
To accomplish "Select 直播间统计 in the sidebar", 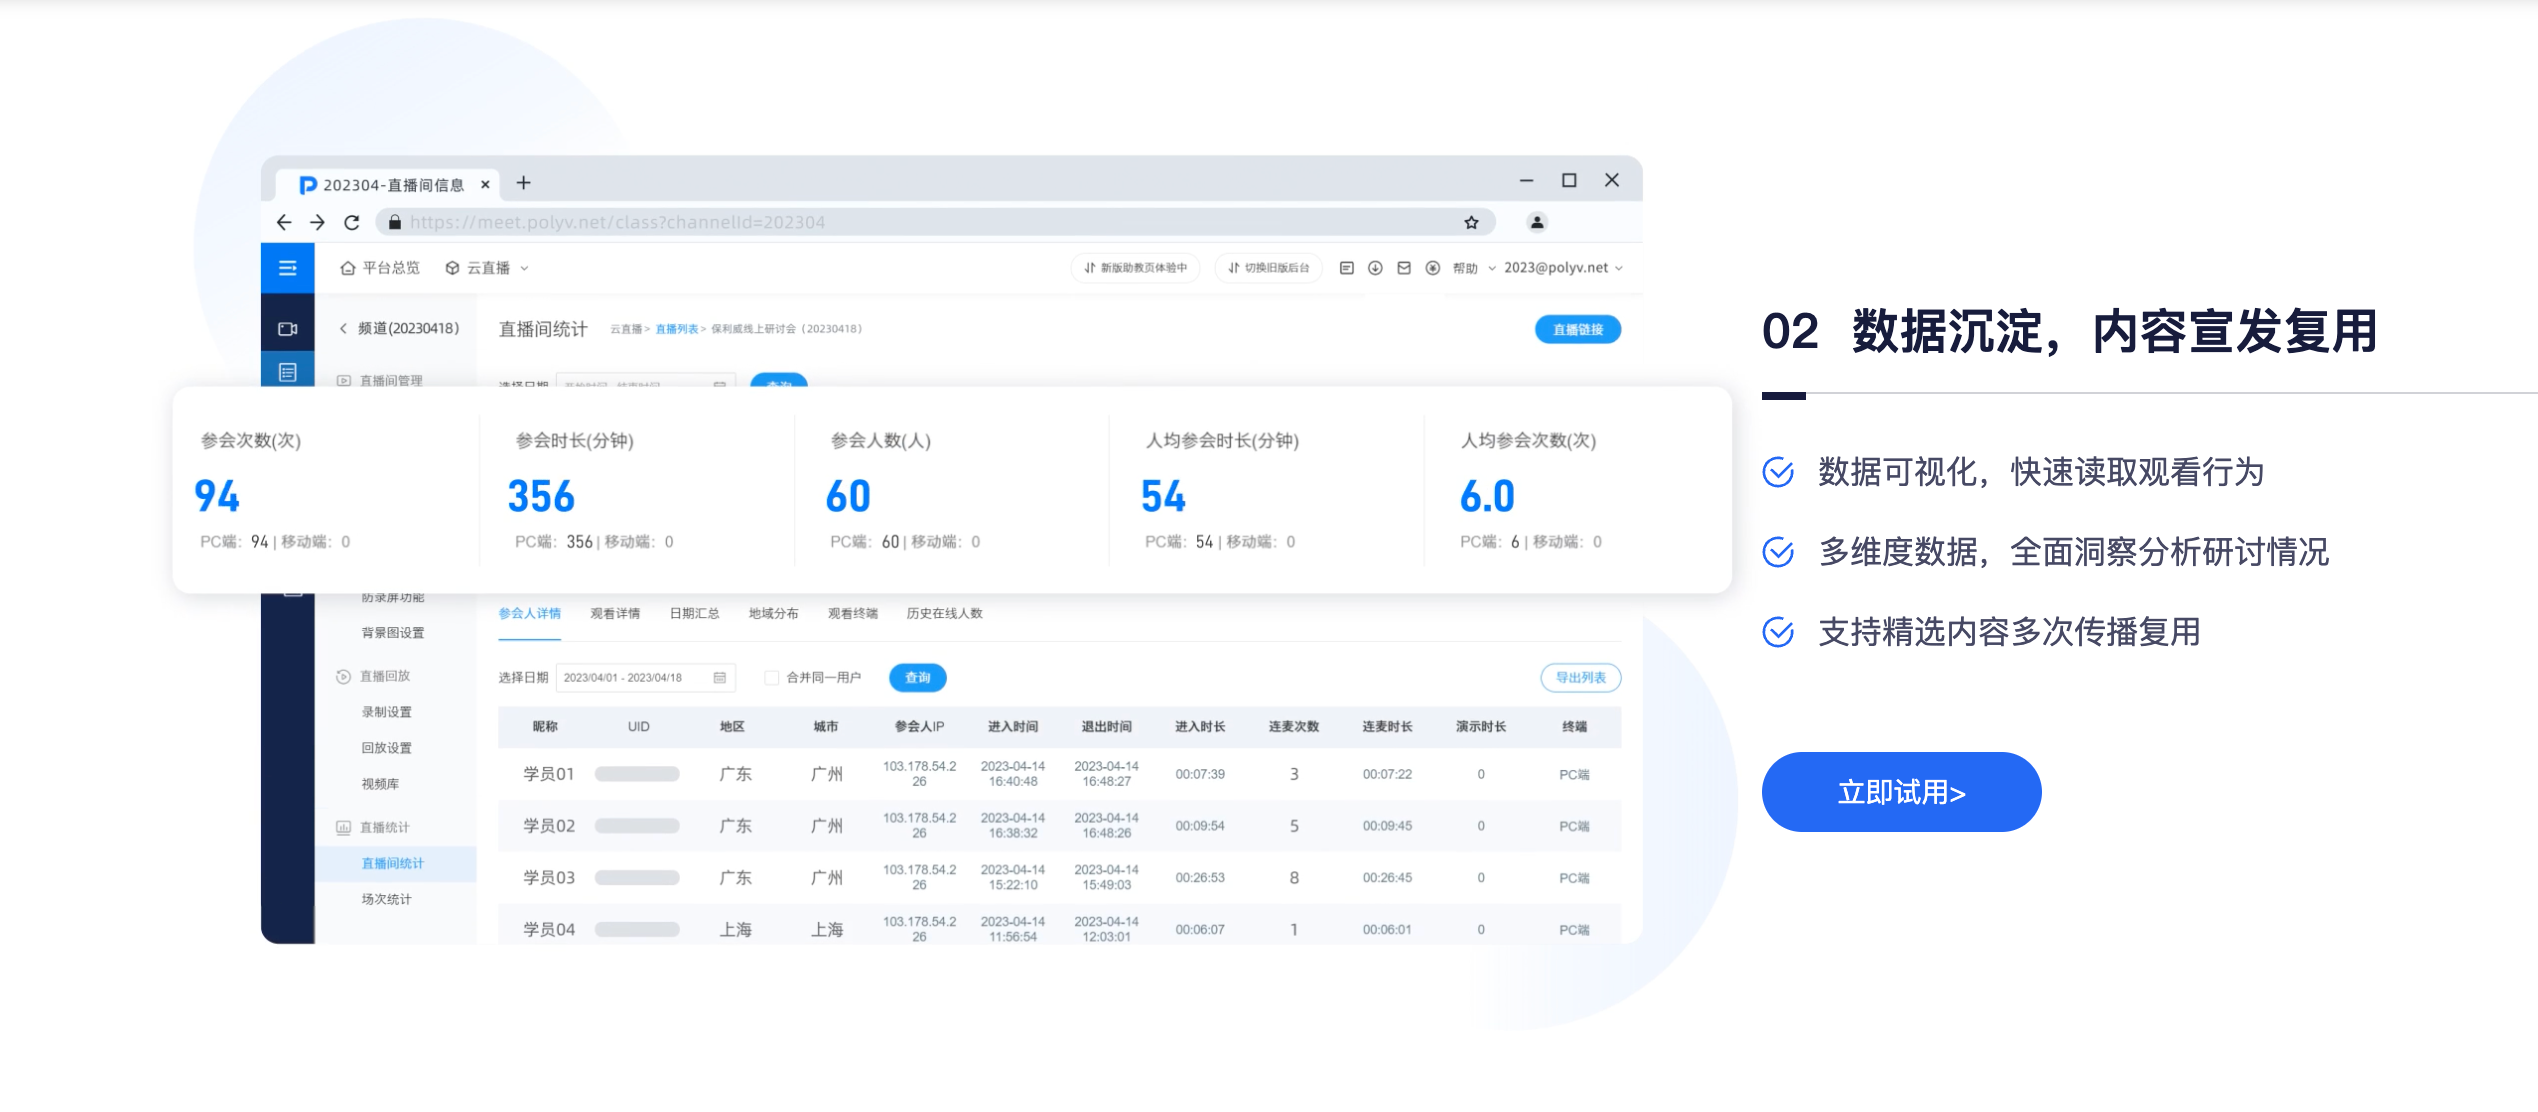I will pyautogui.click(x=393, y=864).
